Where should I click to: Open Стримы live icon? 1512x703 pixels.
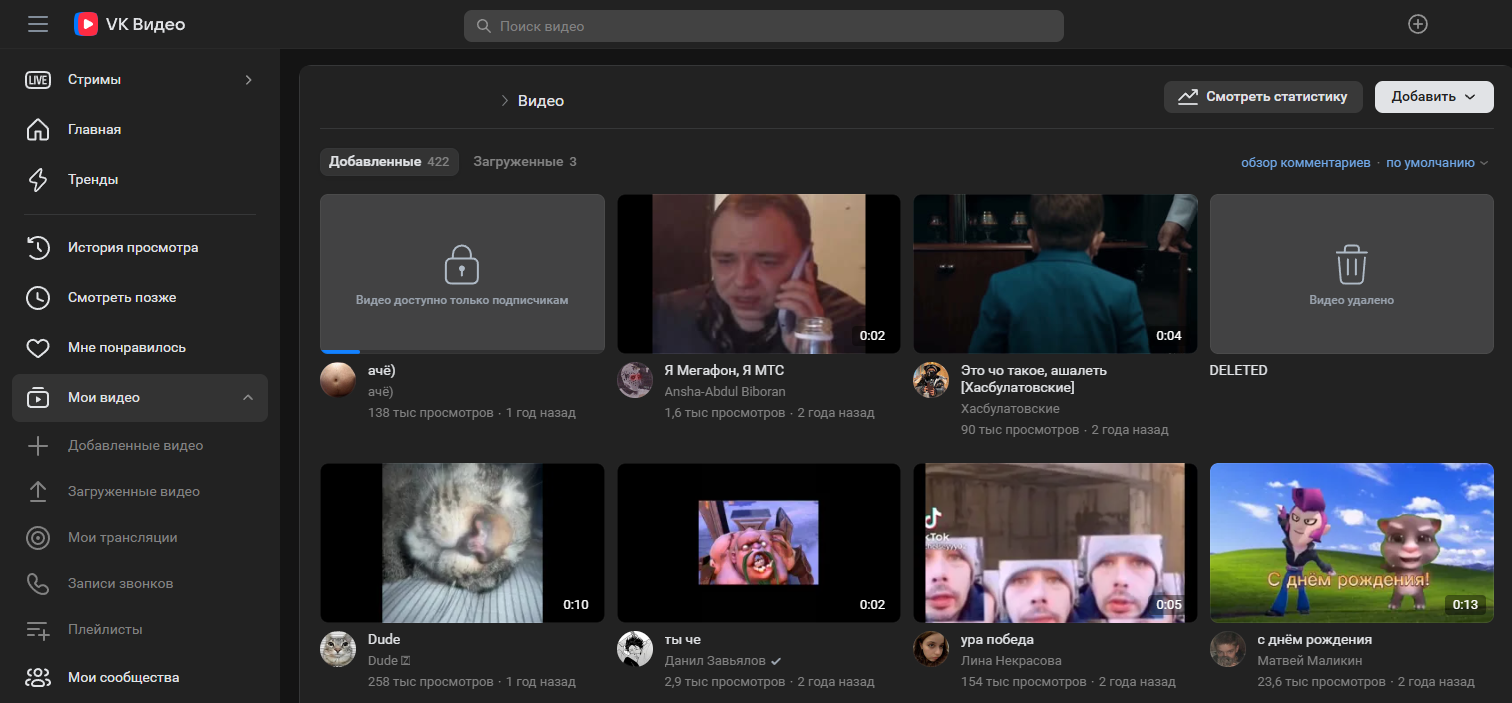click(38, 80)
